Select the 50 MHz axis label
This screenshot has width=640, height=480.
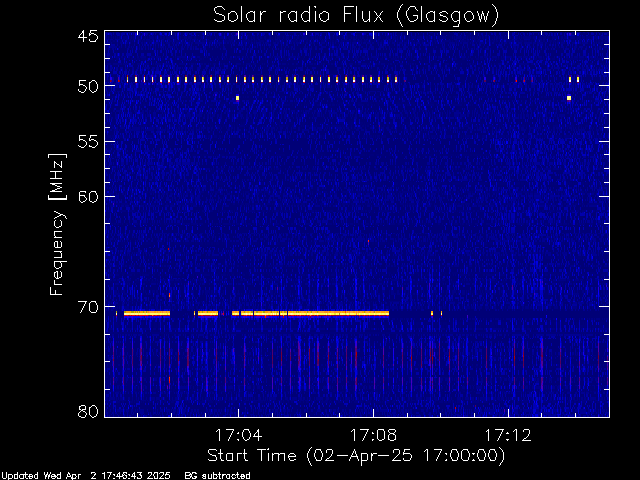(88, 86)
